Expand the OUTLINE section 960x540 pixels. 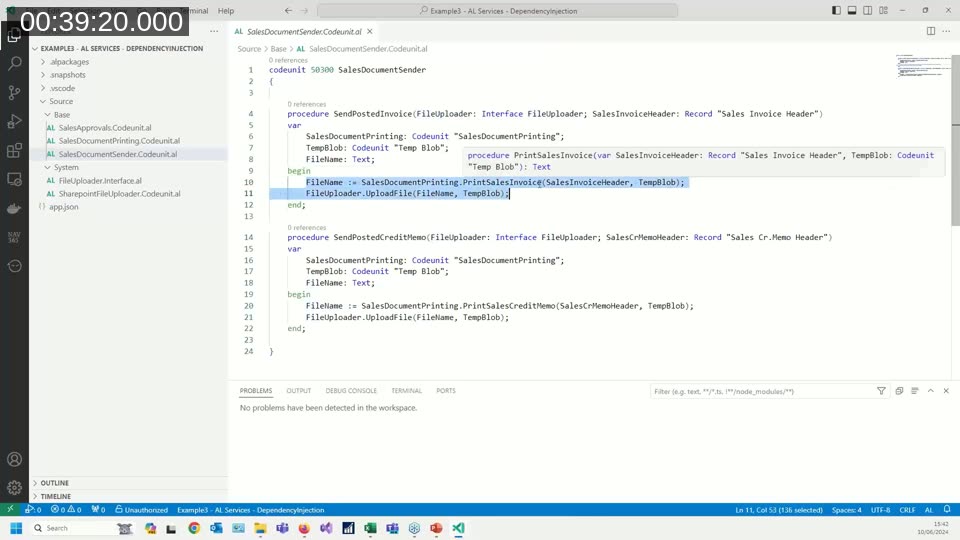coord(54,483)
